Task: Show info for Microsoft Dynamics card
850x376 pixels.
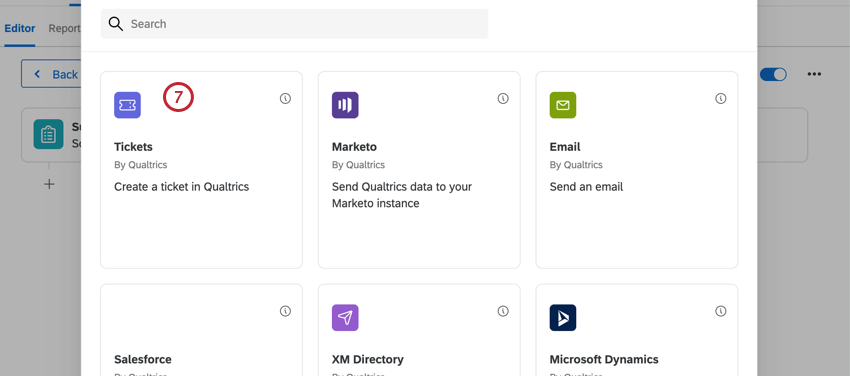Action: pos(720,311)
